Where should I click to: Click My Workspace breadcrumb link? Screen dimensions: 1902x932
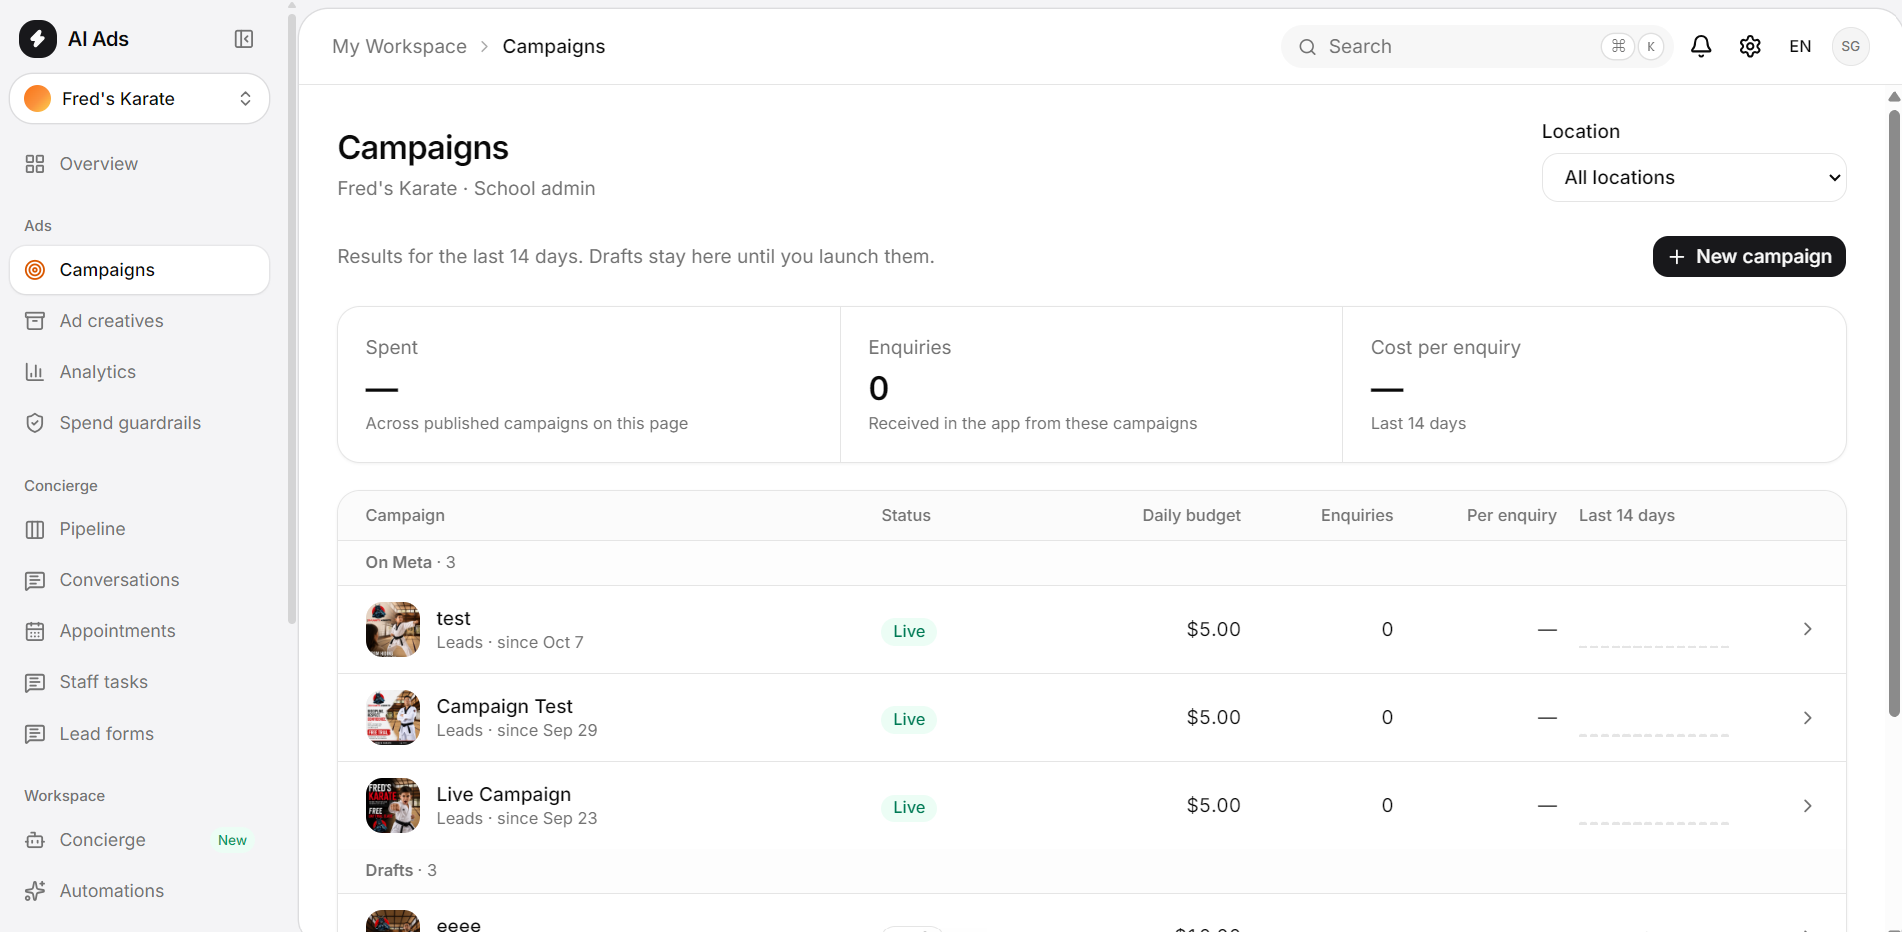[399, 47]
